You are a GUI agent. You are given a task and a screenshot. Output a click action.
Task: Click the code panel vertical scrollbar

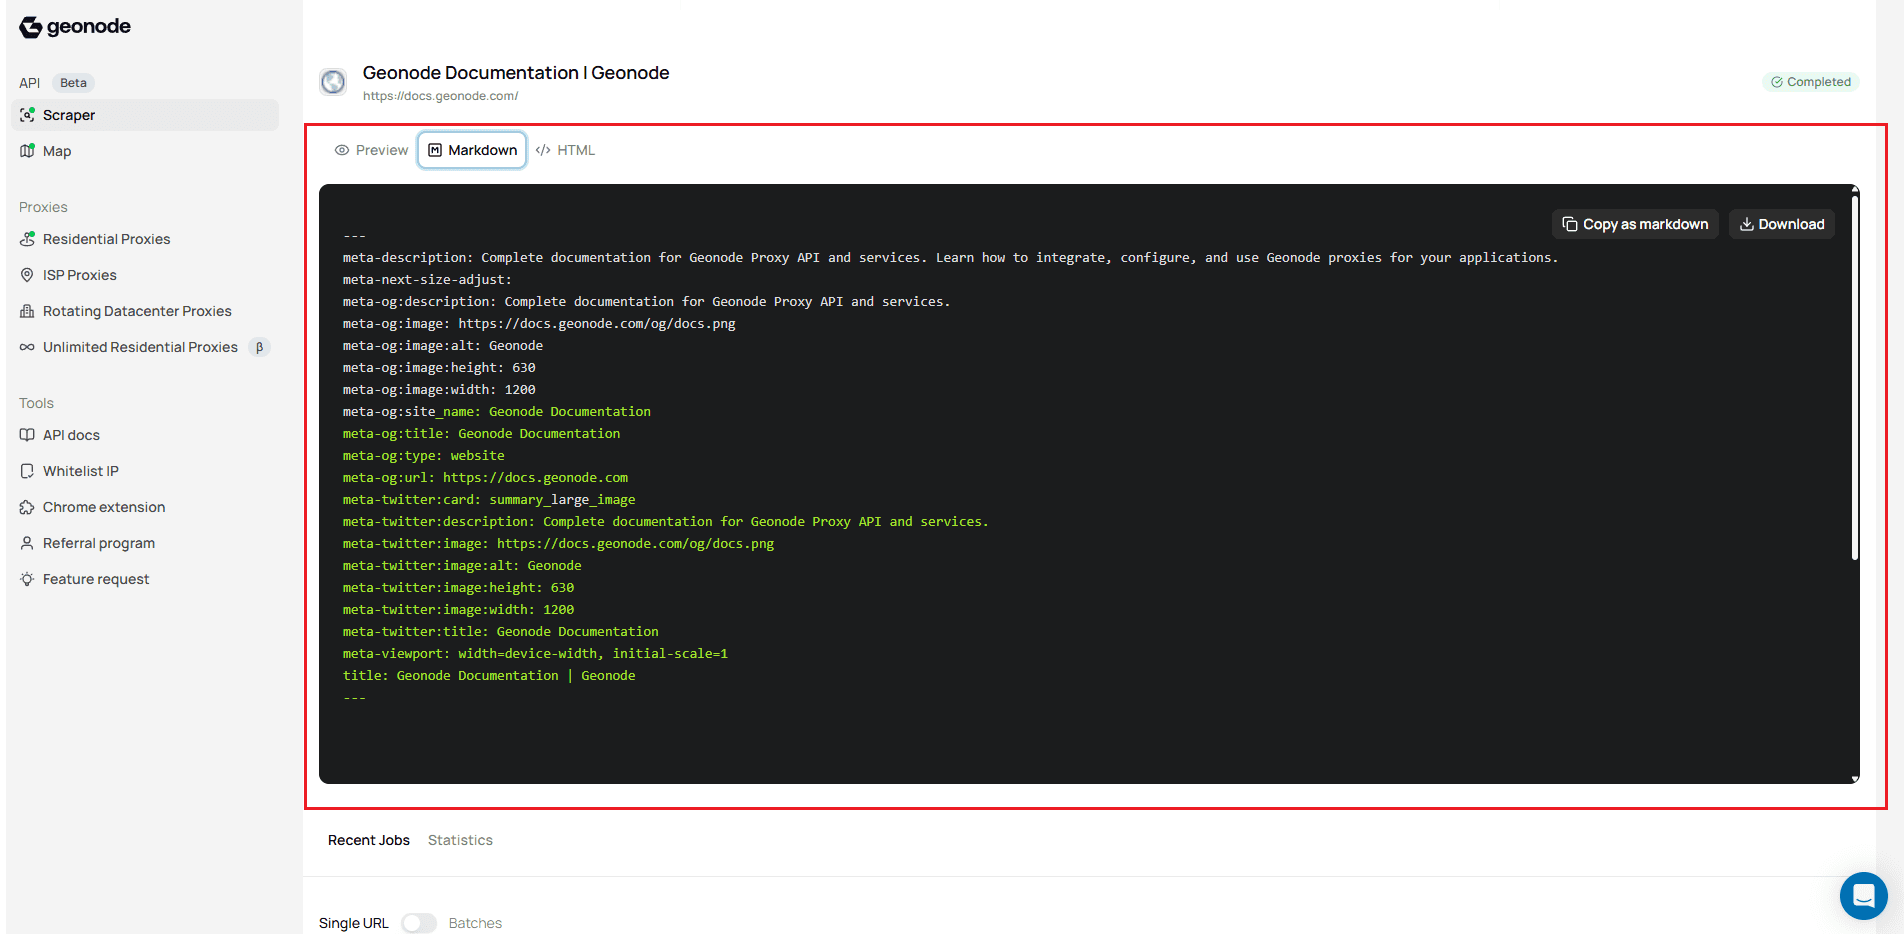[1855, 378]
